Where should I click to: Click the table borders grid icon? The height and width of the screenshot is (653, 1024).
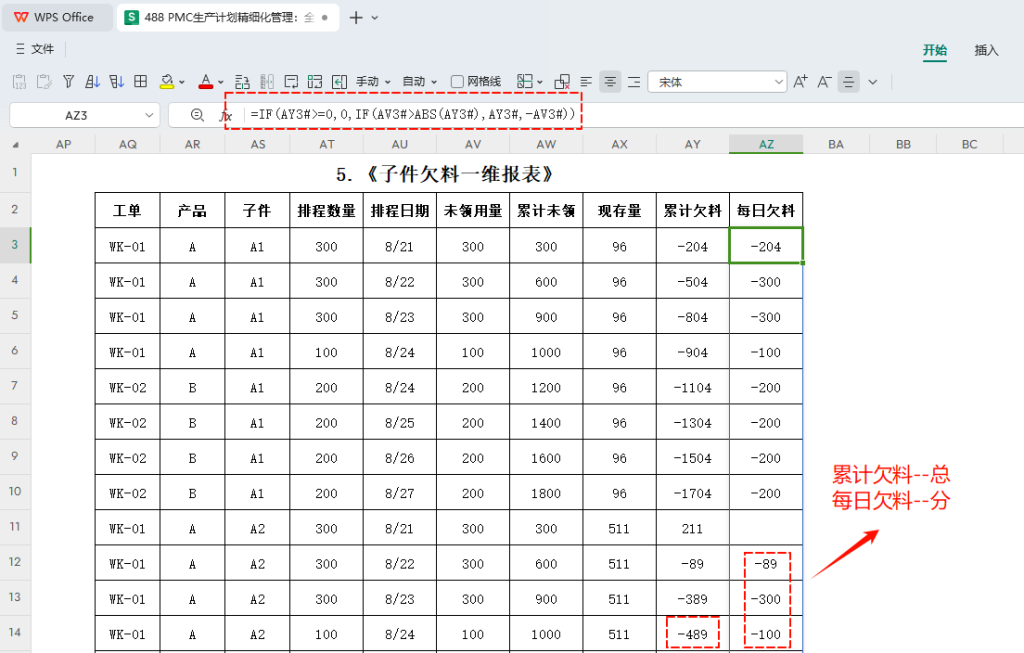coord(140,82)
